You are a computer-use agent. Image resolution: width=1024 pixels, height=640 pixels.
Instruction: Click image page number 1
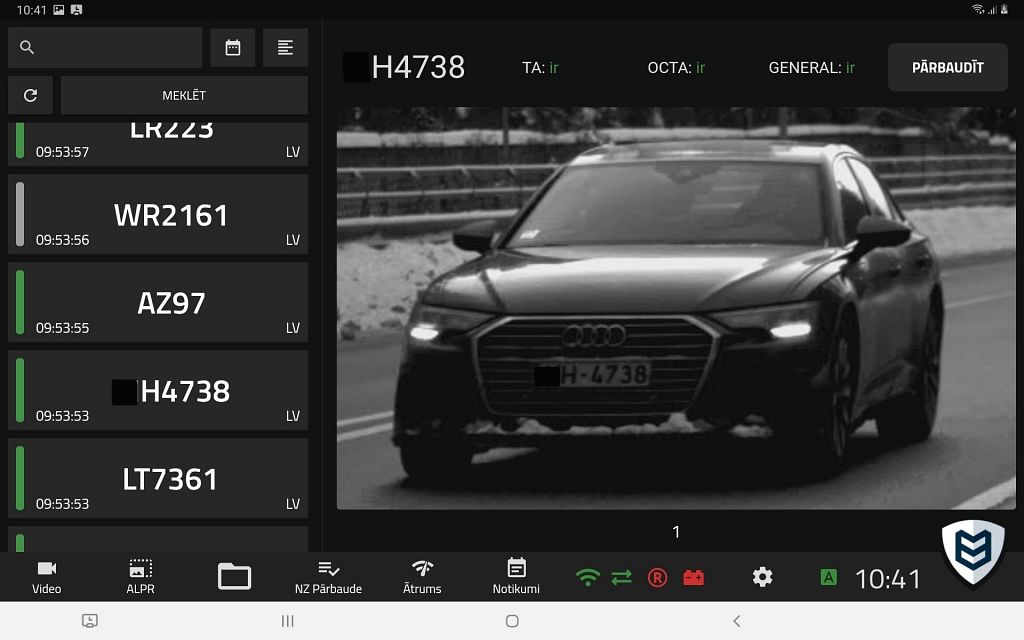tap(676, 532)
